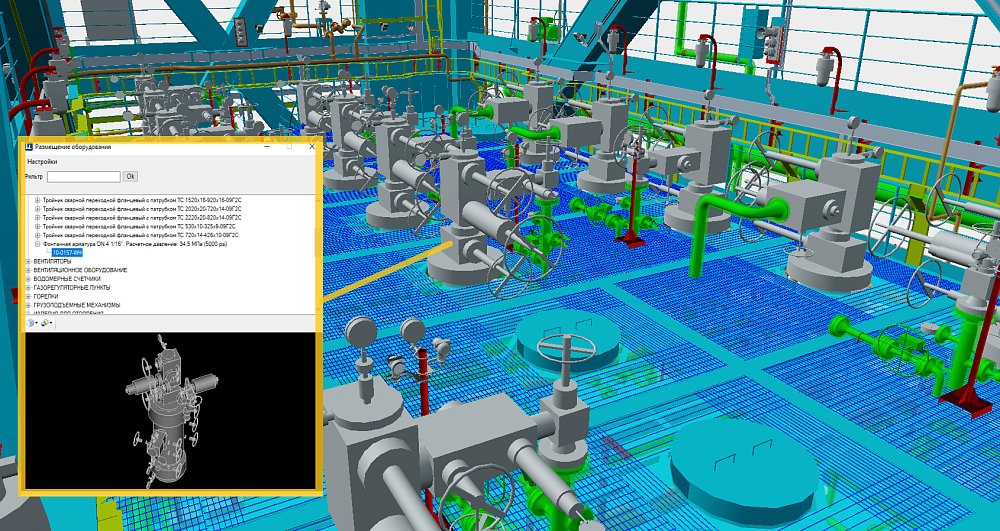Select the 10-0157-WH tree item

click(67, 253)
